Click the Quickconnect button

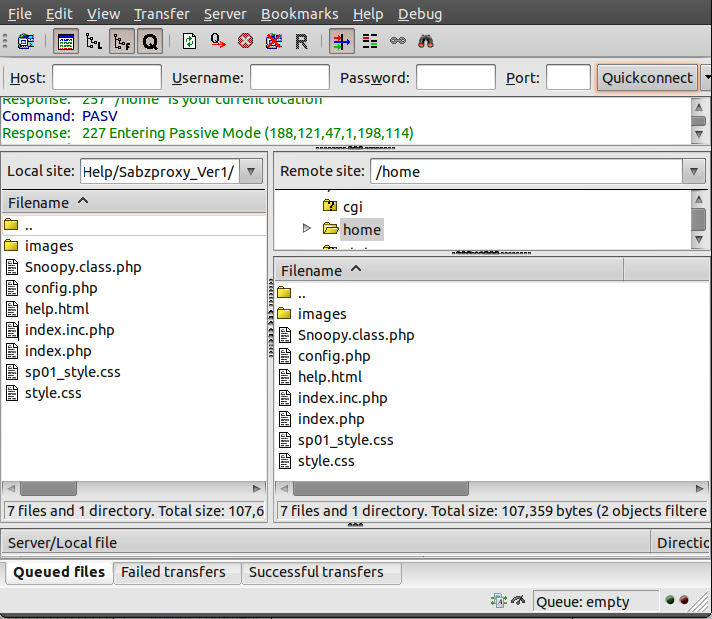[646, 78]
